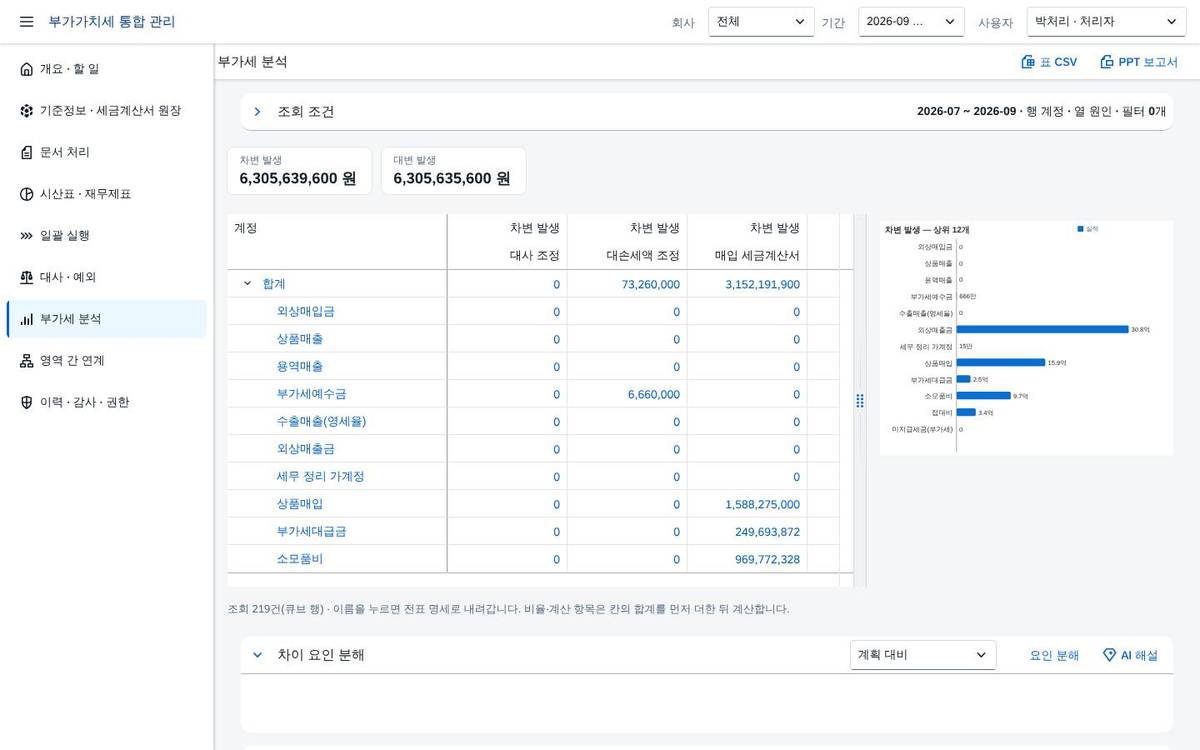The height and width of the screenshot is (750, 1200).
Task: Click the bar chart icon beside 부가세 분석
Action: [x=27, y=319]
